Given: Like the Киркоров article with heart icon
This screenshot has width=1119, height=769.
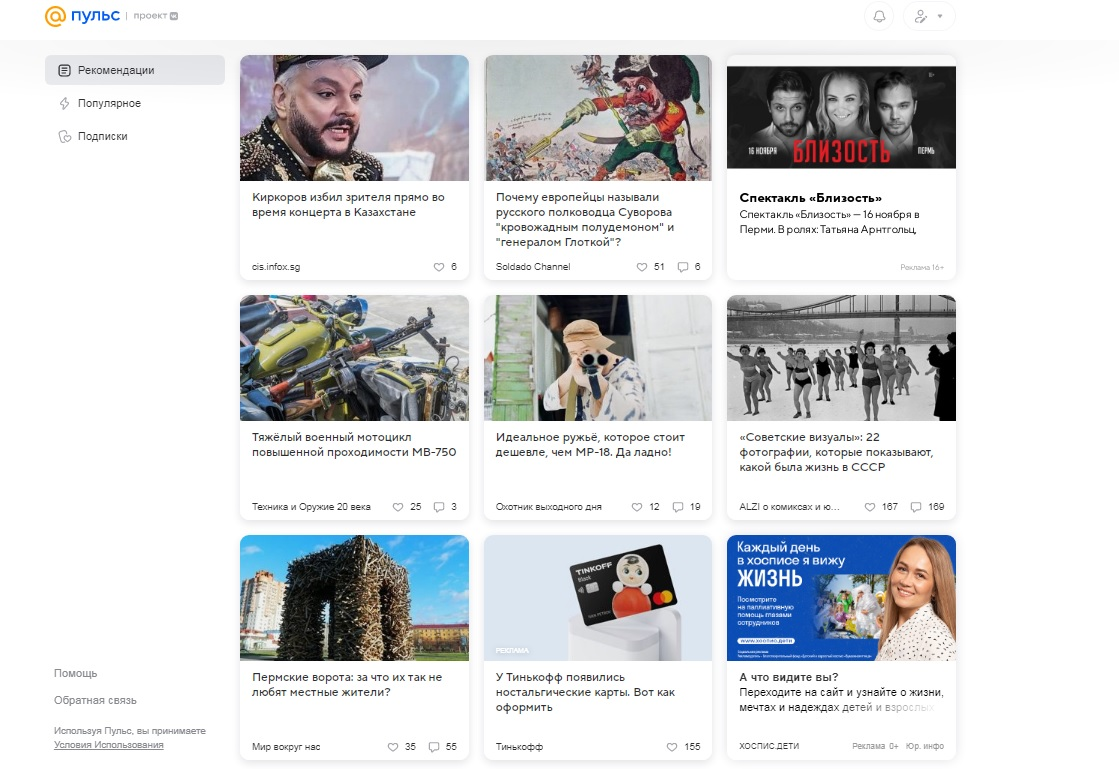Looking at the screenshot, I should point(439,267).
